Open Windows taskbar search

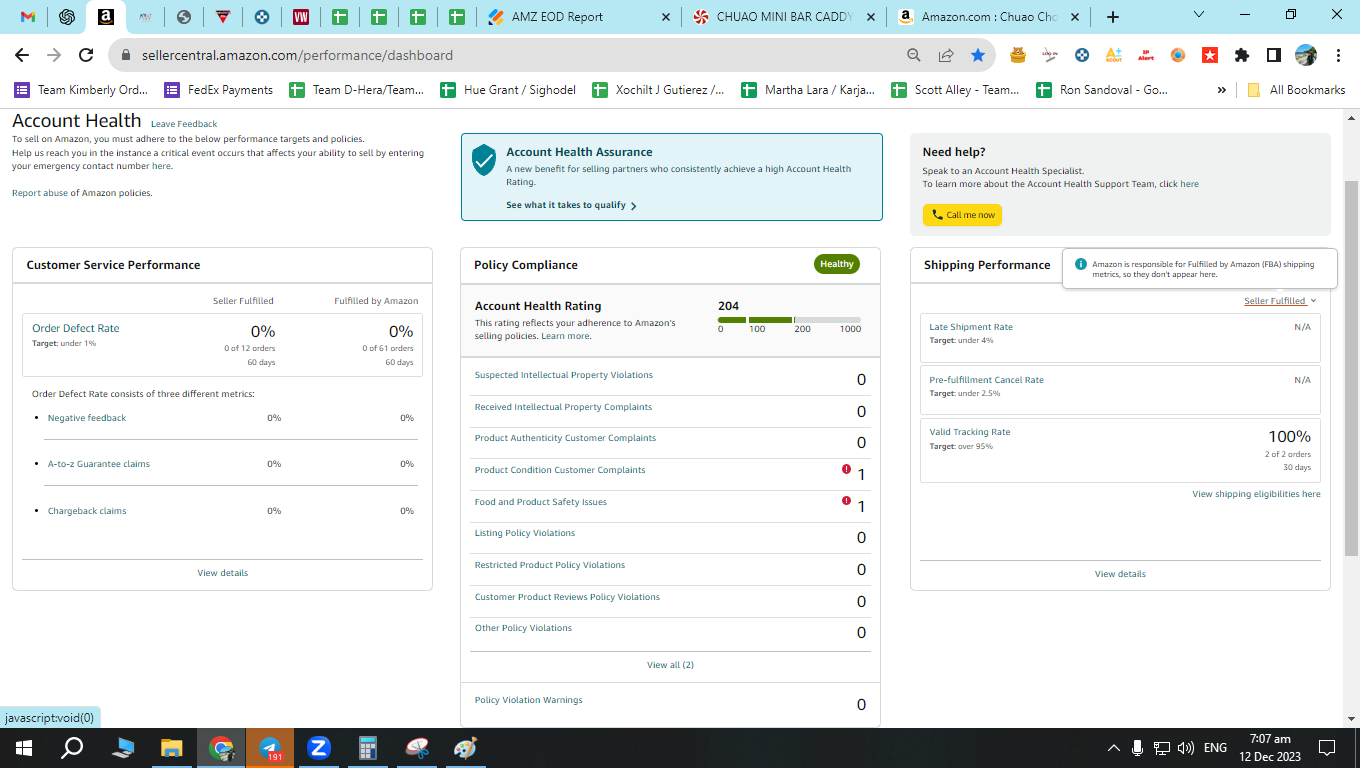coord(72,748)
